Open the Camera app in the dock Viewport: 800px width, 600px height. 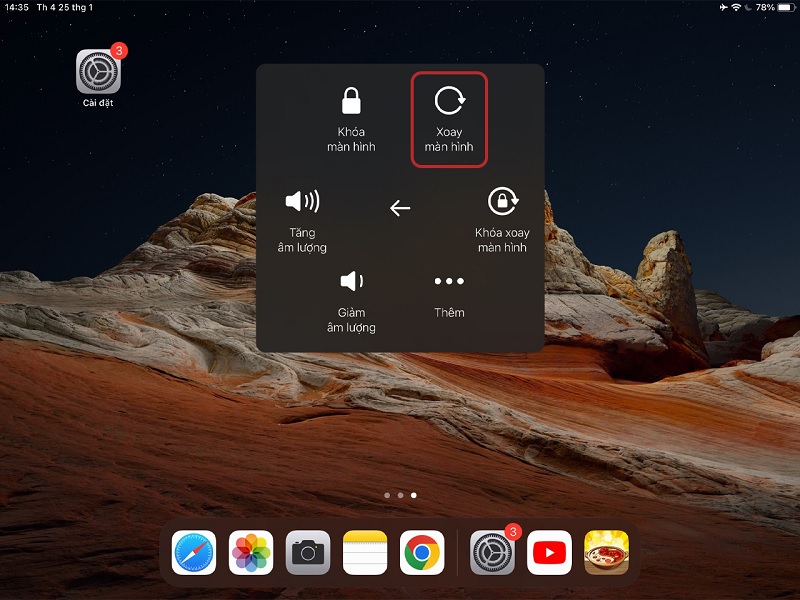tap(307, 551)
